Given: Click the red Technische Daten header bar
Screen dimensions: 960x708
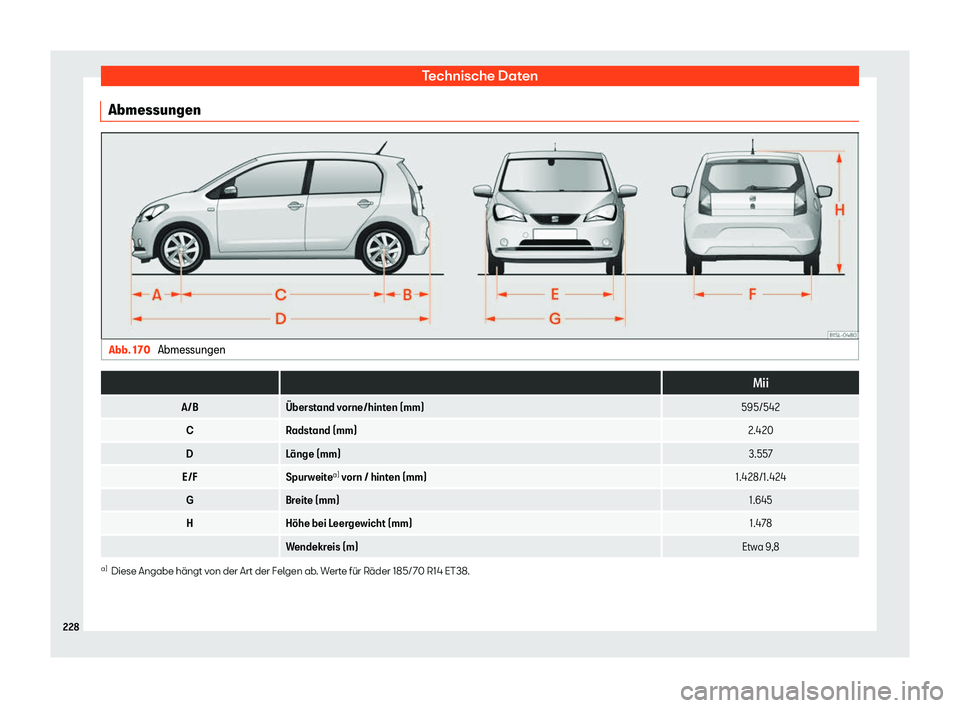Looking at the screenshot, I should point(479,76).
